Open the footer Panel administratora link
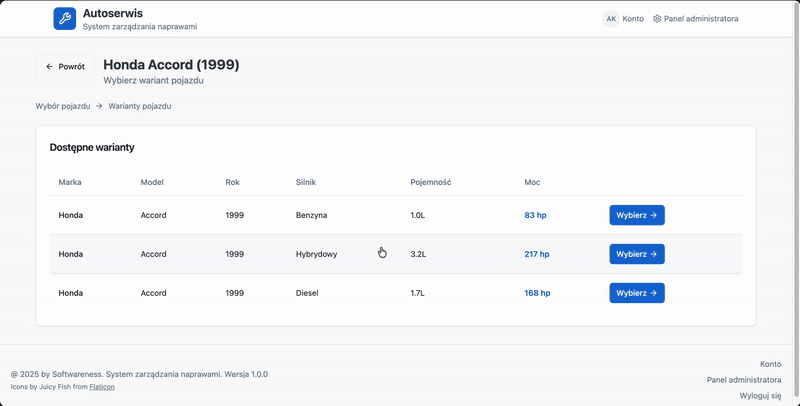This screenshot has height=406, width=800. click(x=744, y=380)
